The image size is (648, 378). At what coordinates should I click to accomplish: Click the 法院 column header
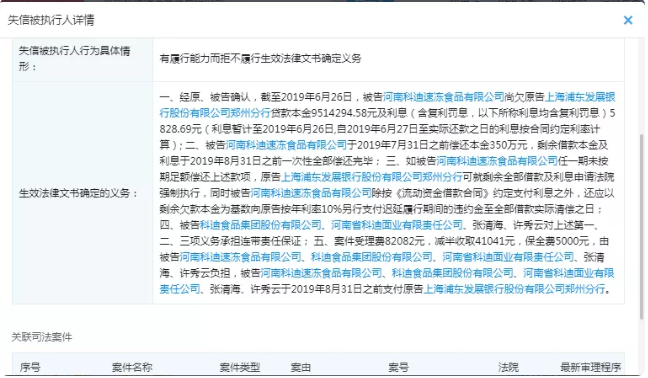[508, 367]
